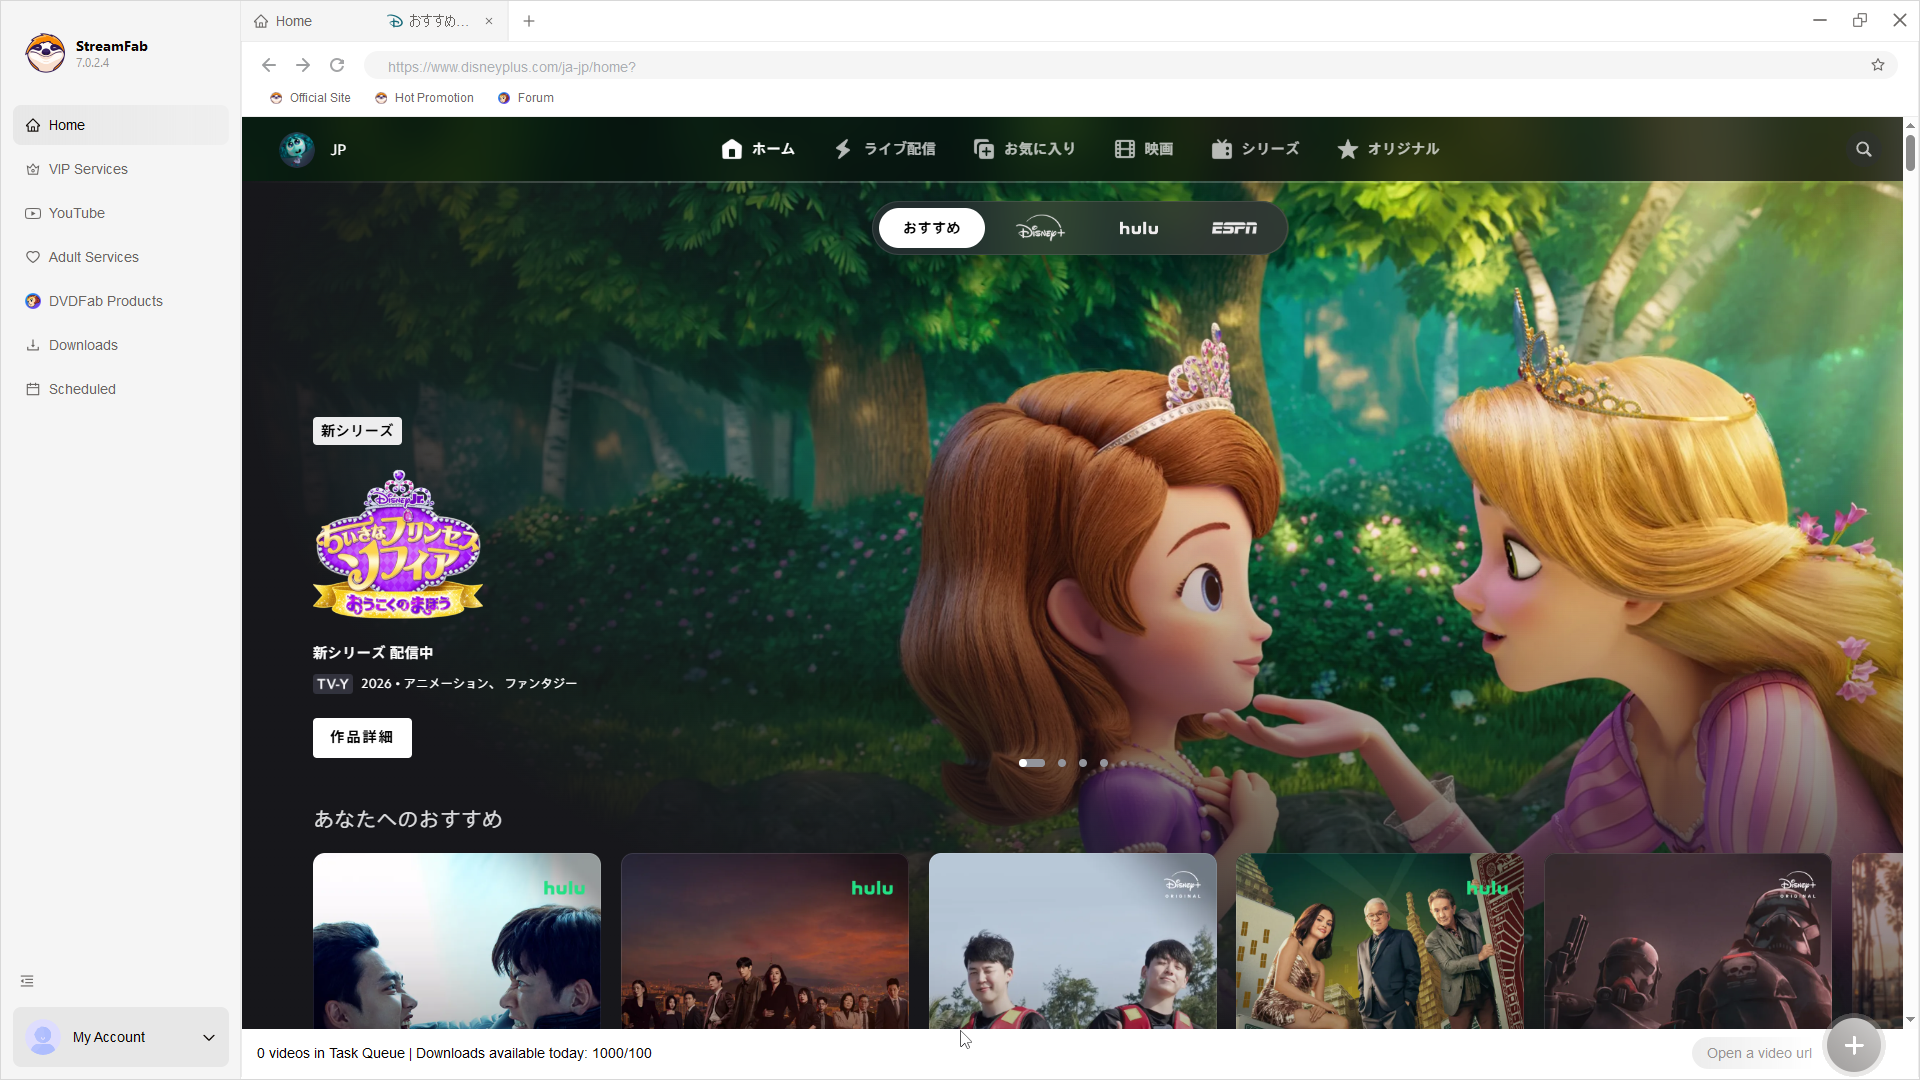Open the Home sidebar item
This screenshot has height=1080, width=1920.
coord(121,125)
